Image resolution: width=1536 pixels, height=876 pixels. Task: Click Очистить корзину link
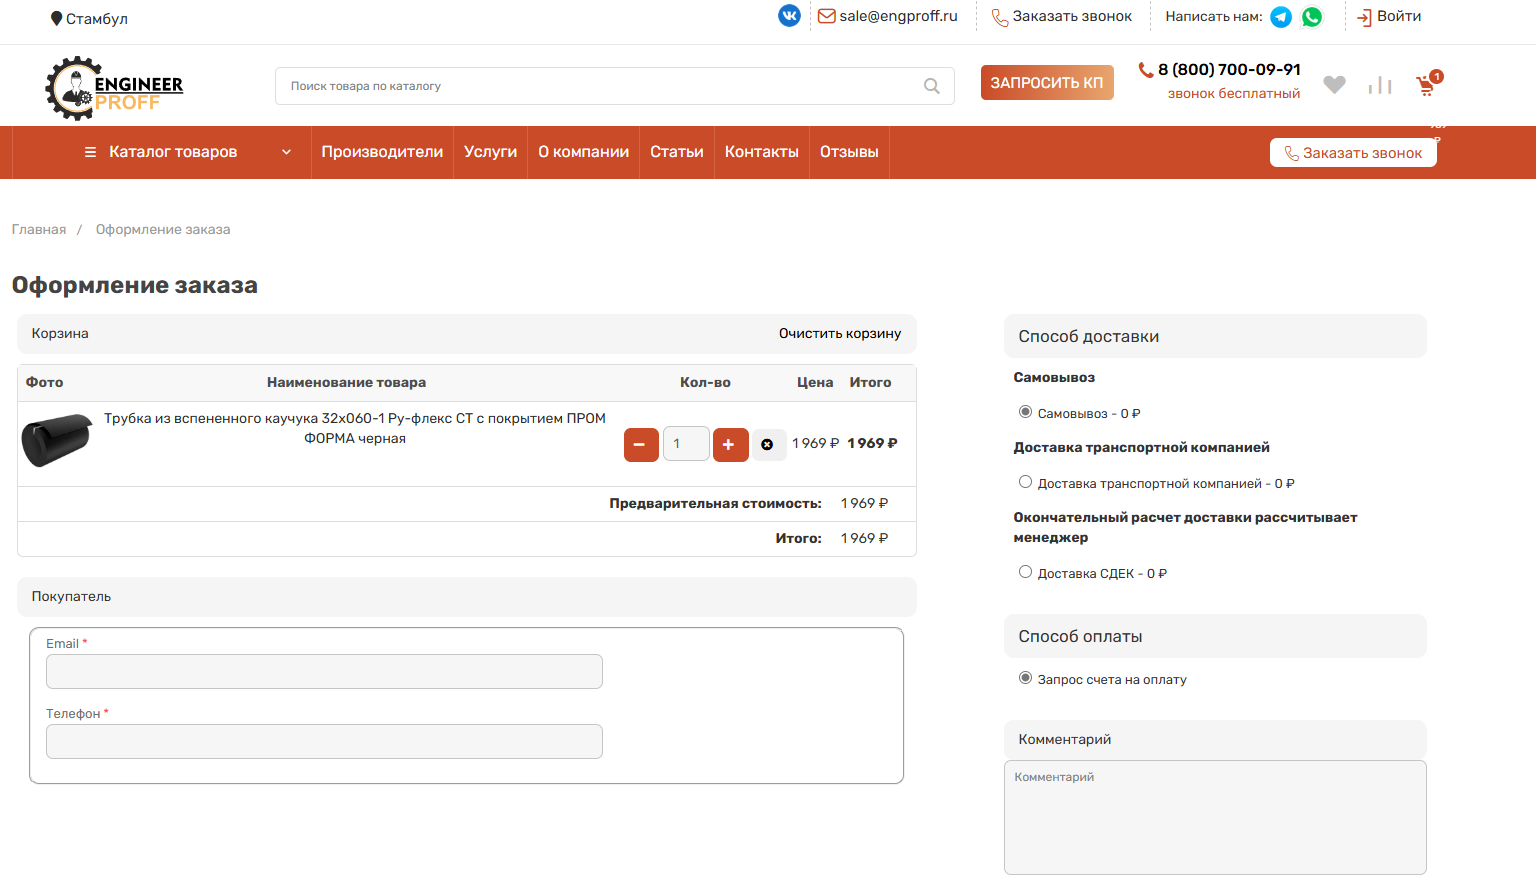click(x=840, y=333)
